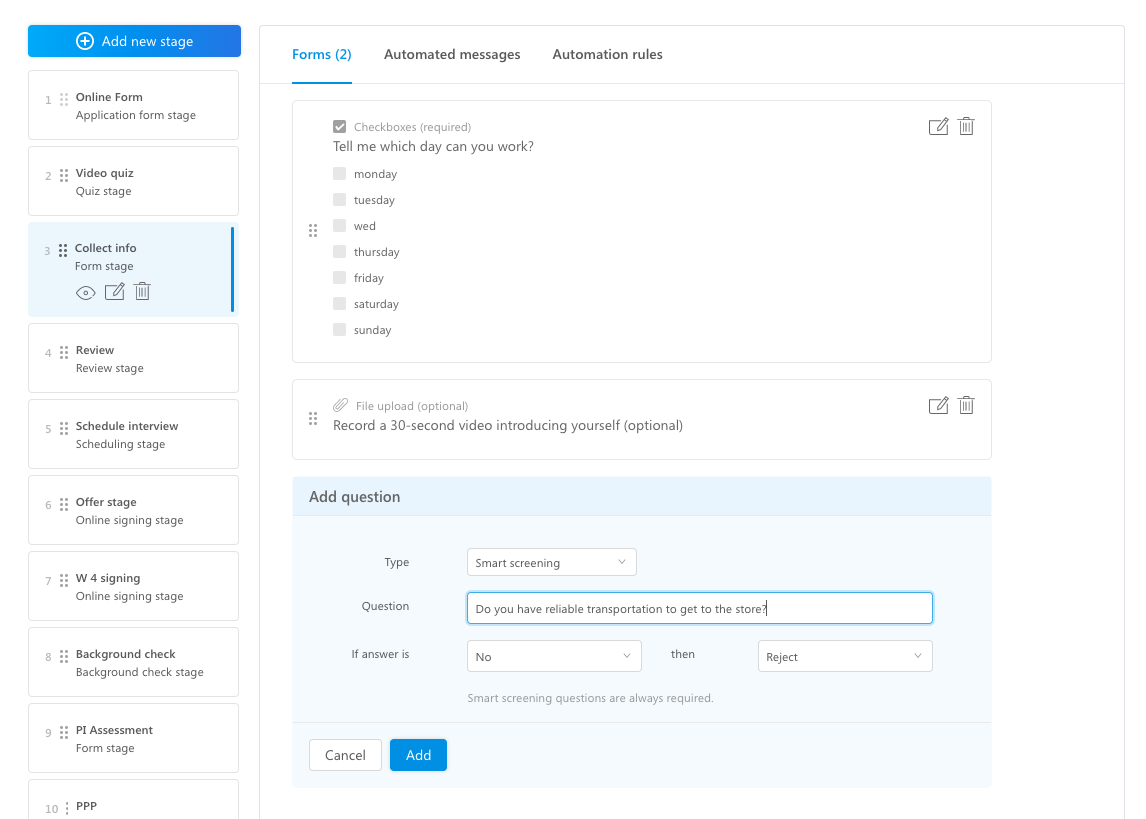Viewport: 1146px width, 819px height.
Task: Click the Add new stage button
Action: [134, 41]
